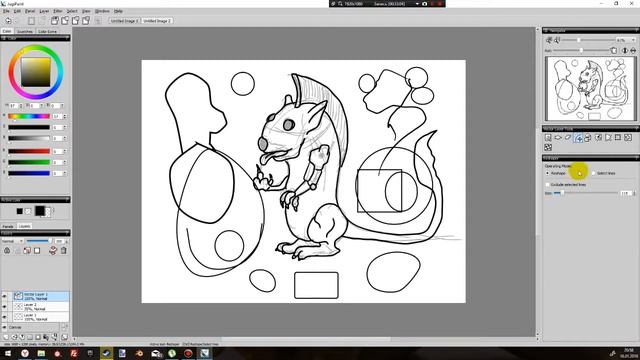Viewport: 640px width, 360px height.
Task: Select the Reshape operating mode radio button
Action: pyautogui.click(x=548, y=173)
